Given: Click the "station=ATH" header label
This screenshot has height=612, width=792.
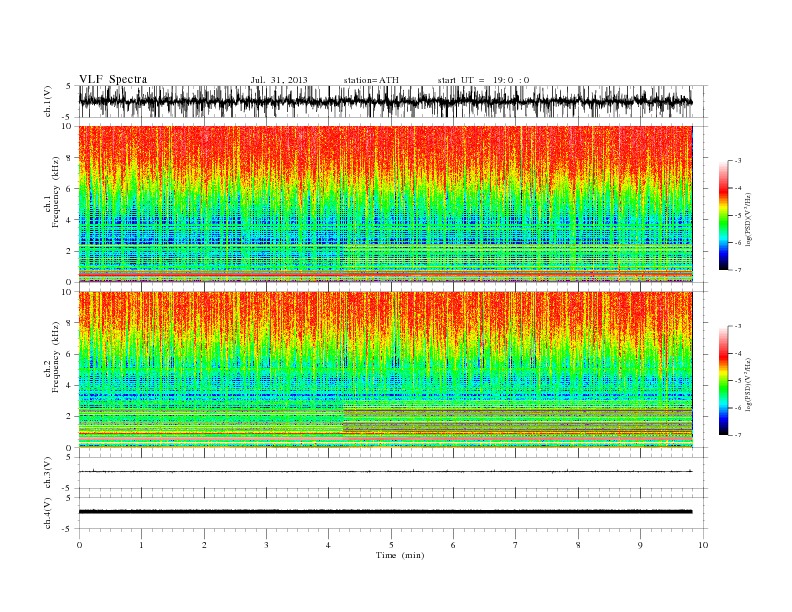Looking at the screenshot, I should 371,80.
